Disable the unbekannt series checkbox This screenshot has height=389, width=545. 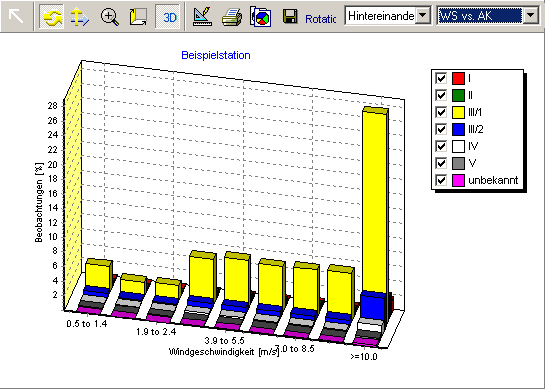(441, 180)
